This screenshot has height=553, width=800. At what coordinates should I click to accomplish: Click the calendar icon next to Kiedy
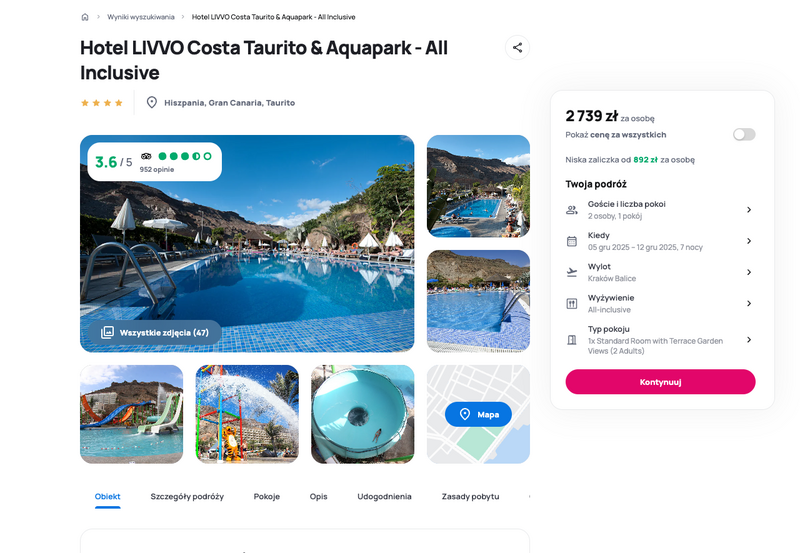(572, 241)
